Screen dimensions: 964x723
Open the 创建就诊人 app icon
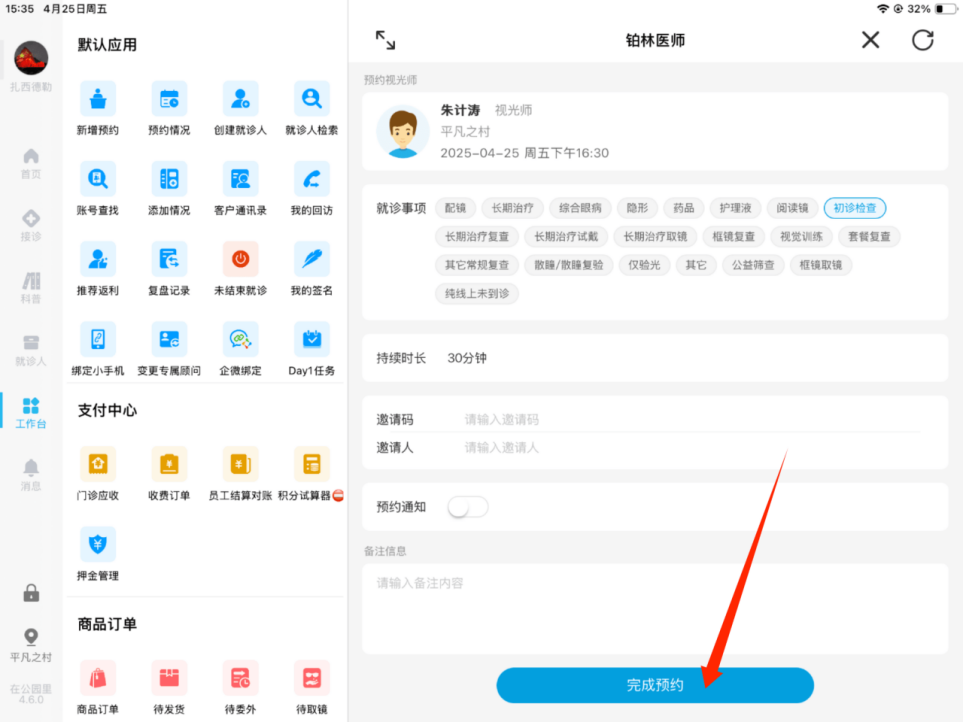[240, 99]
